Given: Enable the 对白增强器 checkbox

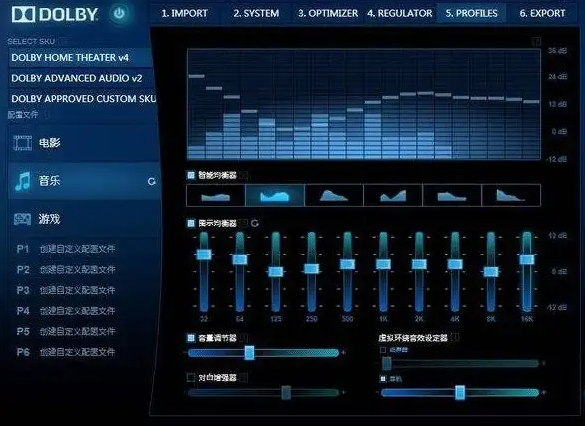Looking at the screenshot, I should 191,378.
